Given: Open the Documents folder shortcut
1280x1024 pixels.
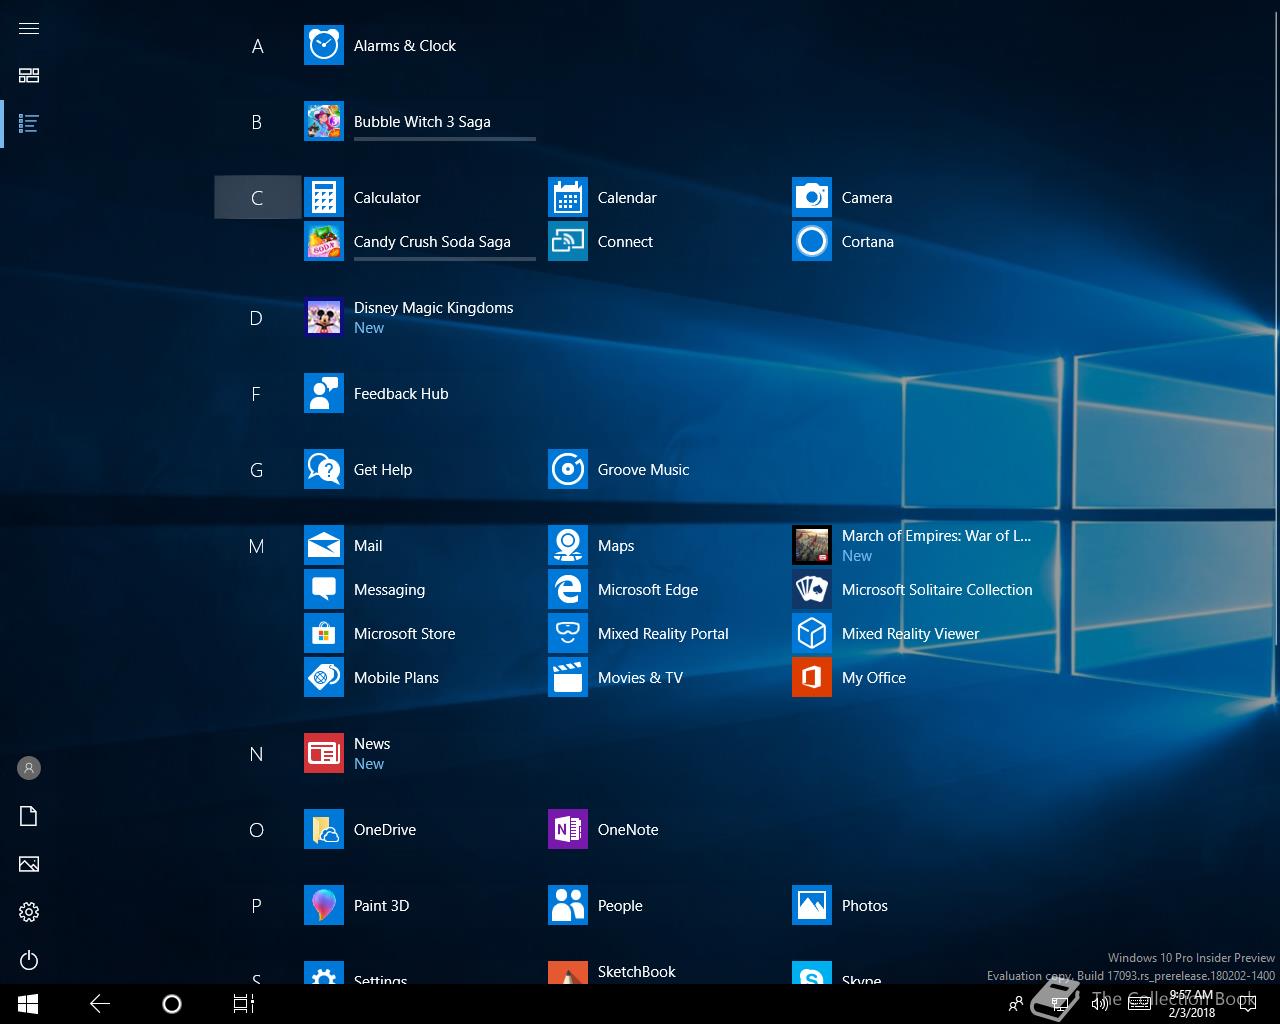Looking at the screenshot, I should 29,816.
